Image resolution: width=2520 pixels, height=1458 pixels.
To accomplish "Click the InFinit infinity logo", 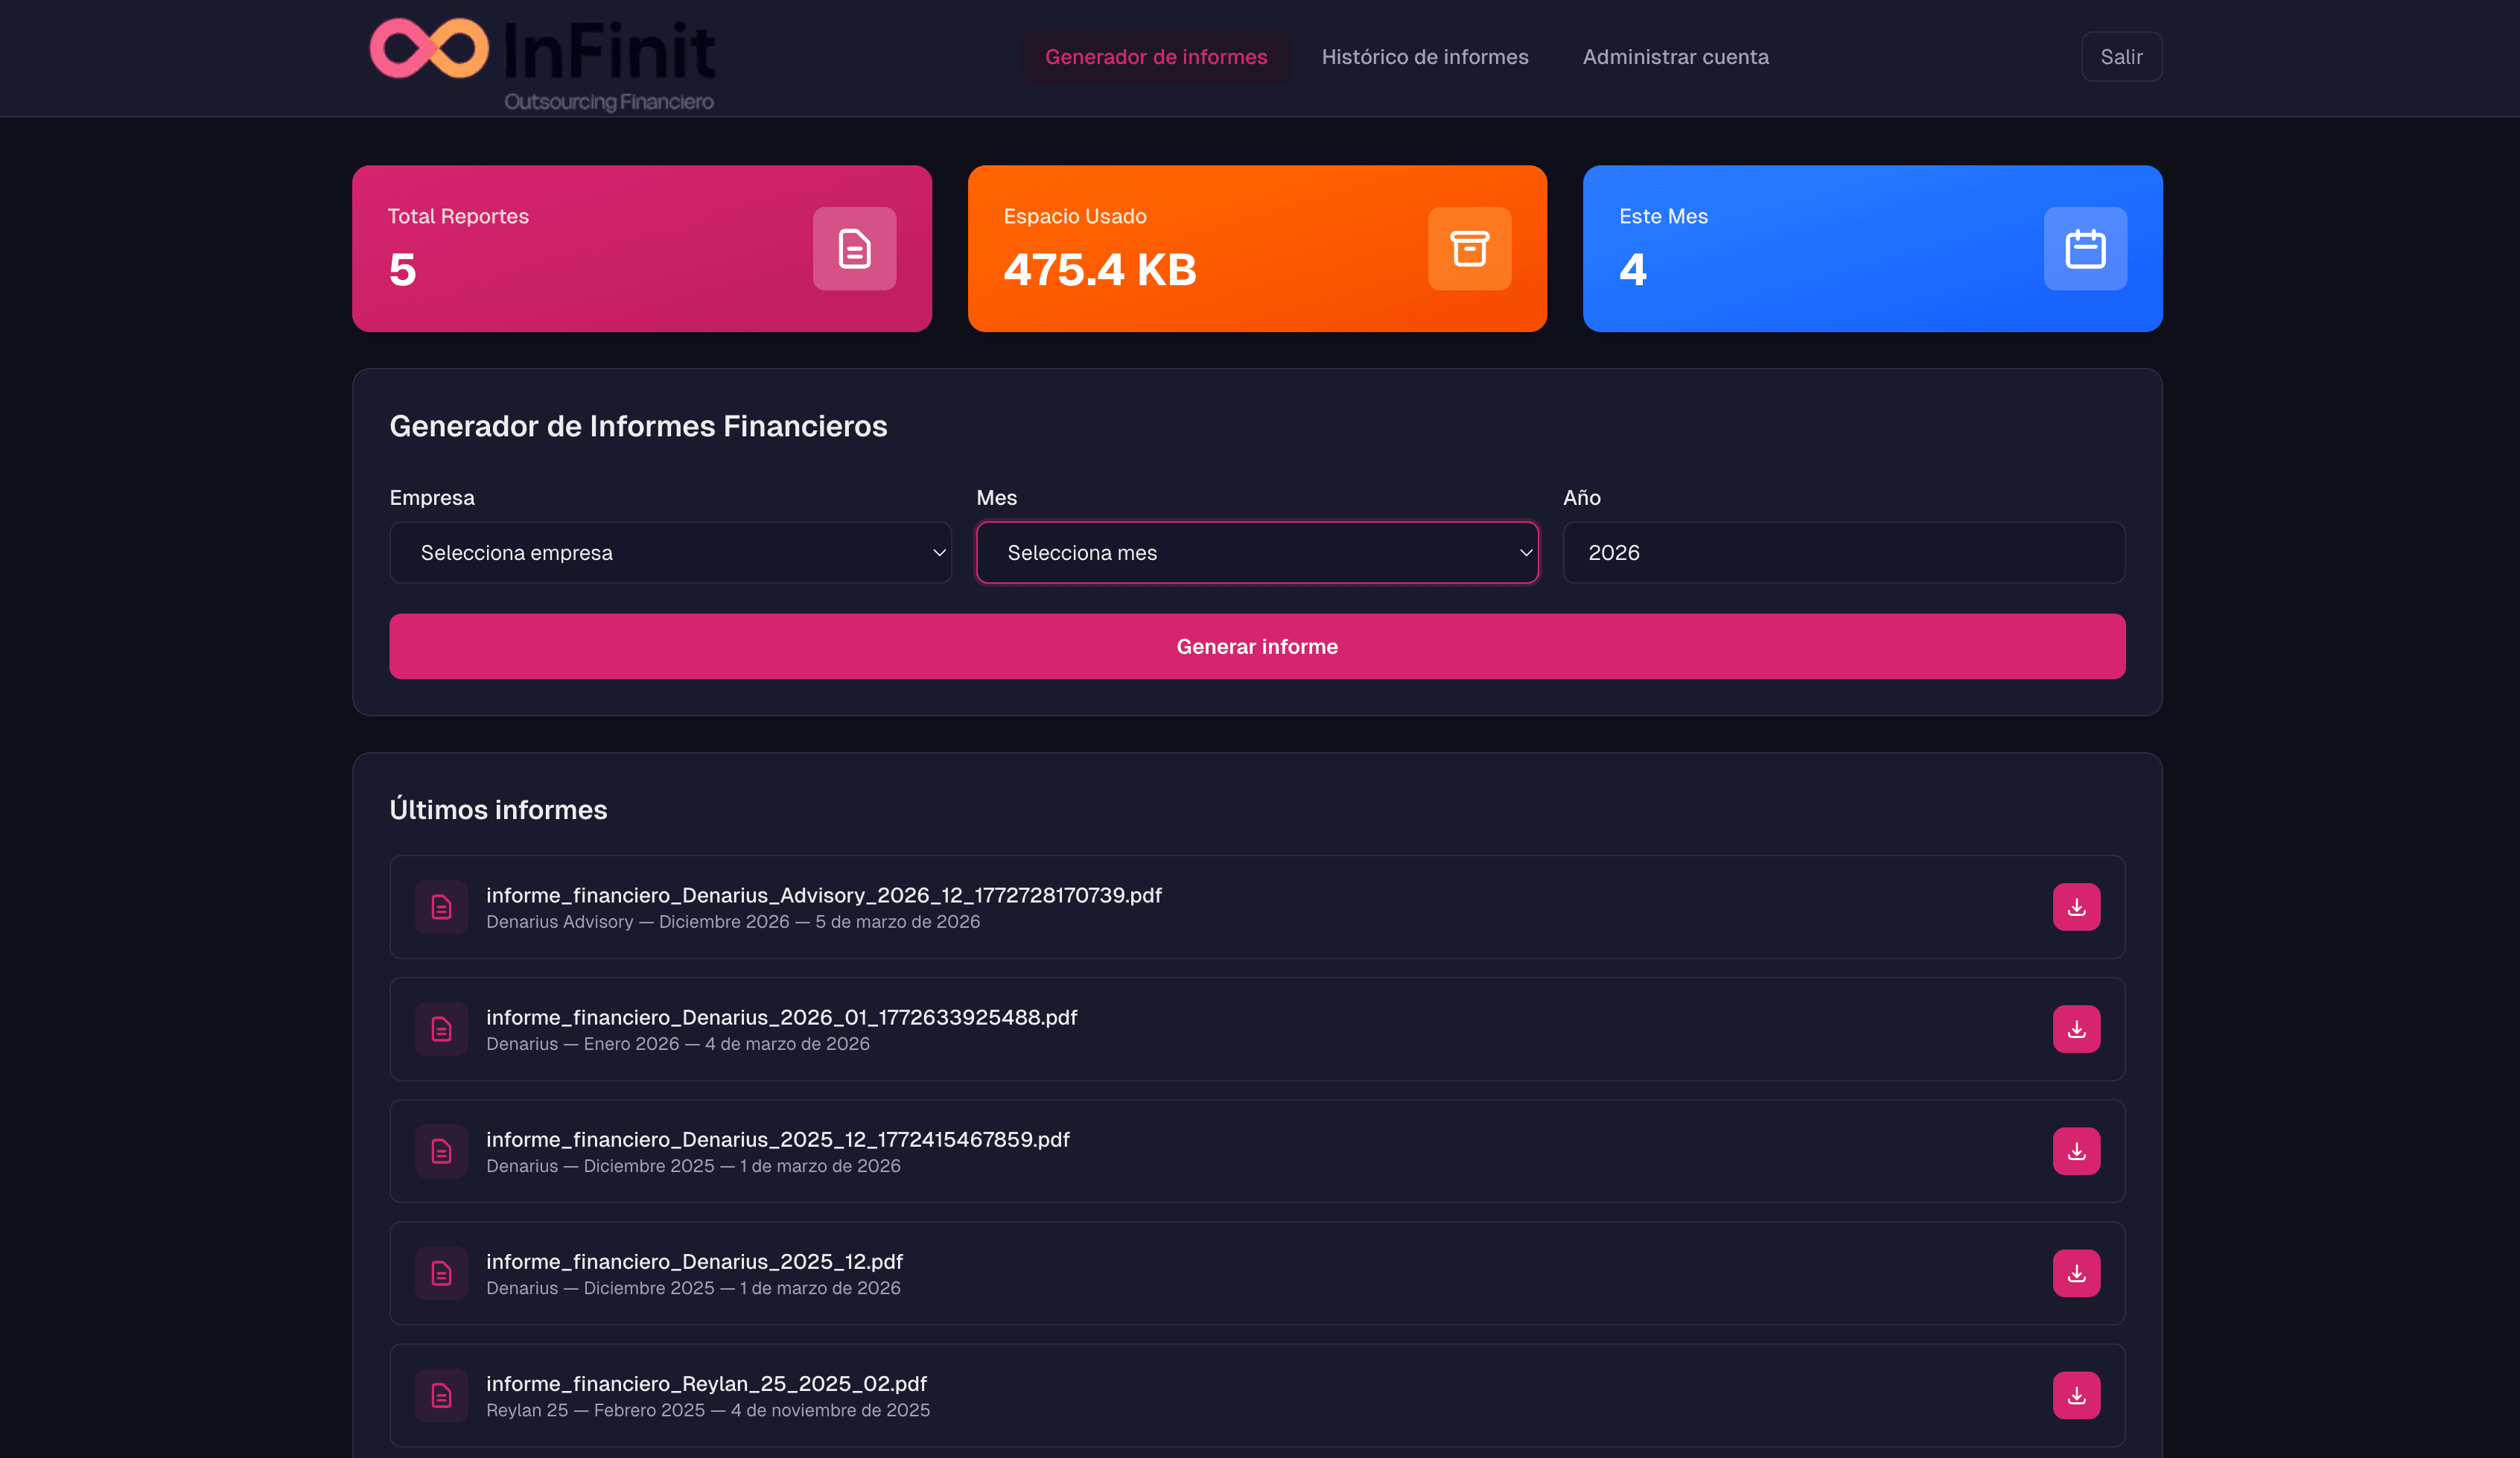I will click(429, 48).
